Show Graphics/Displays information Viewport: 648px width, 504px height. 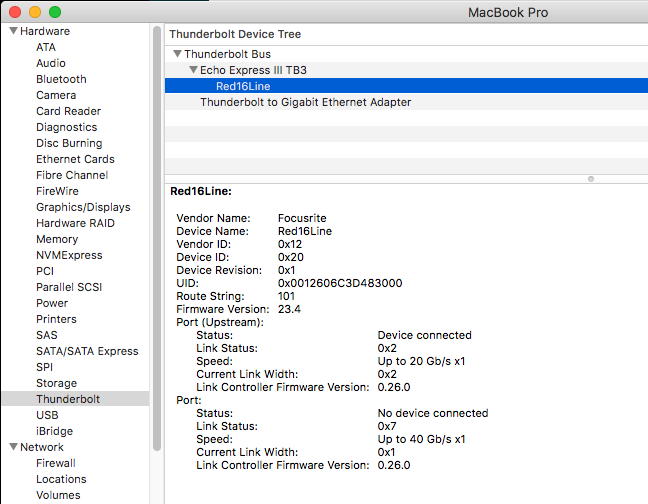coord(83,207)
